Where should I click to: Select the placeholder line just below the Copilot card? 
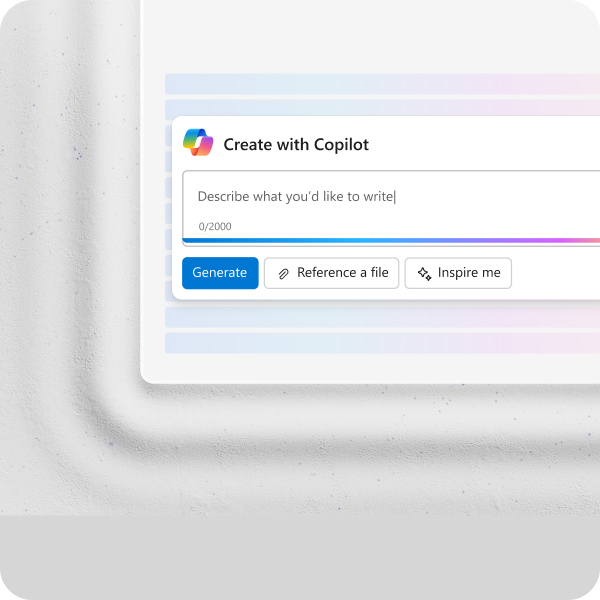[x=382, y=317]
